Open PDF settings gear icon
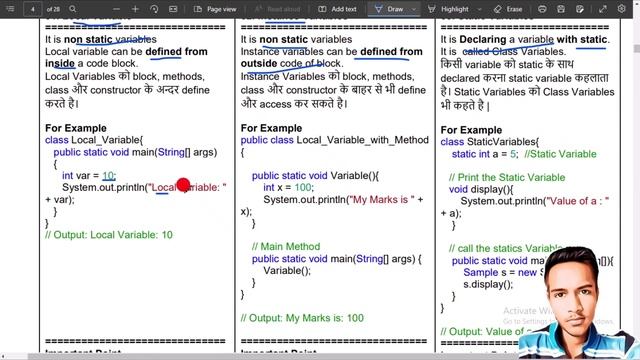 [622, 9]
